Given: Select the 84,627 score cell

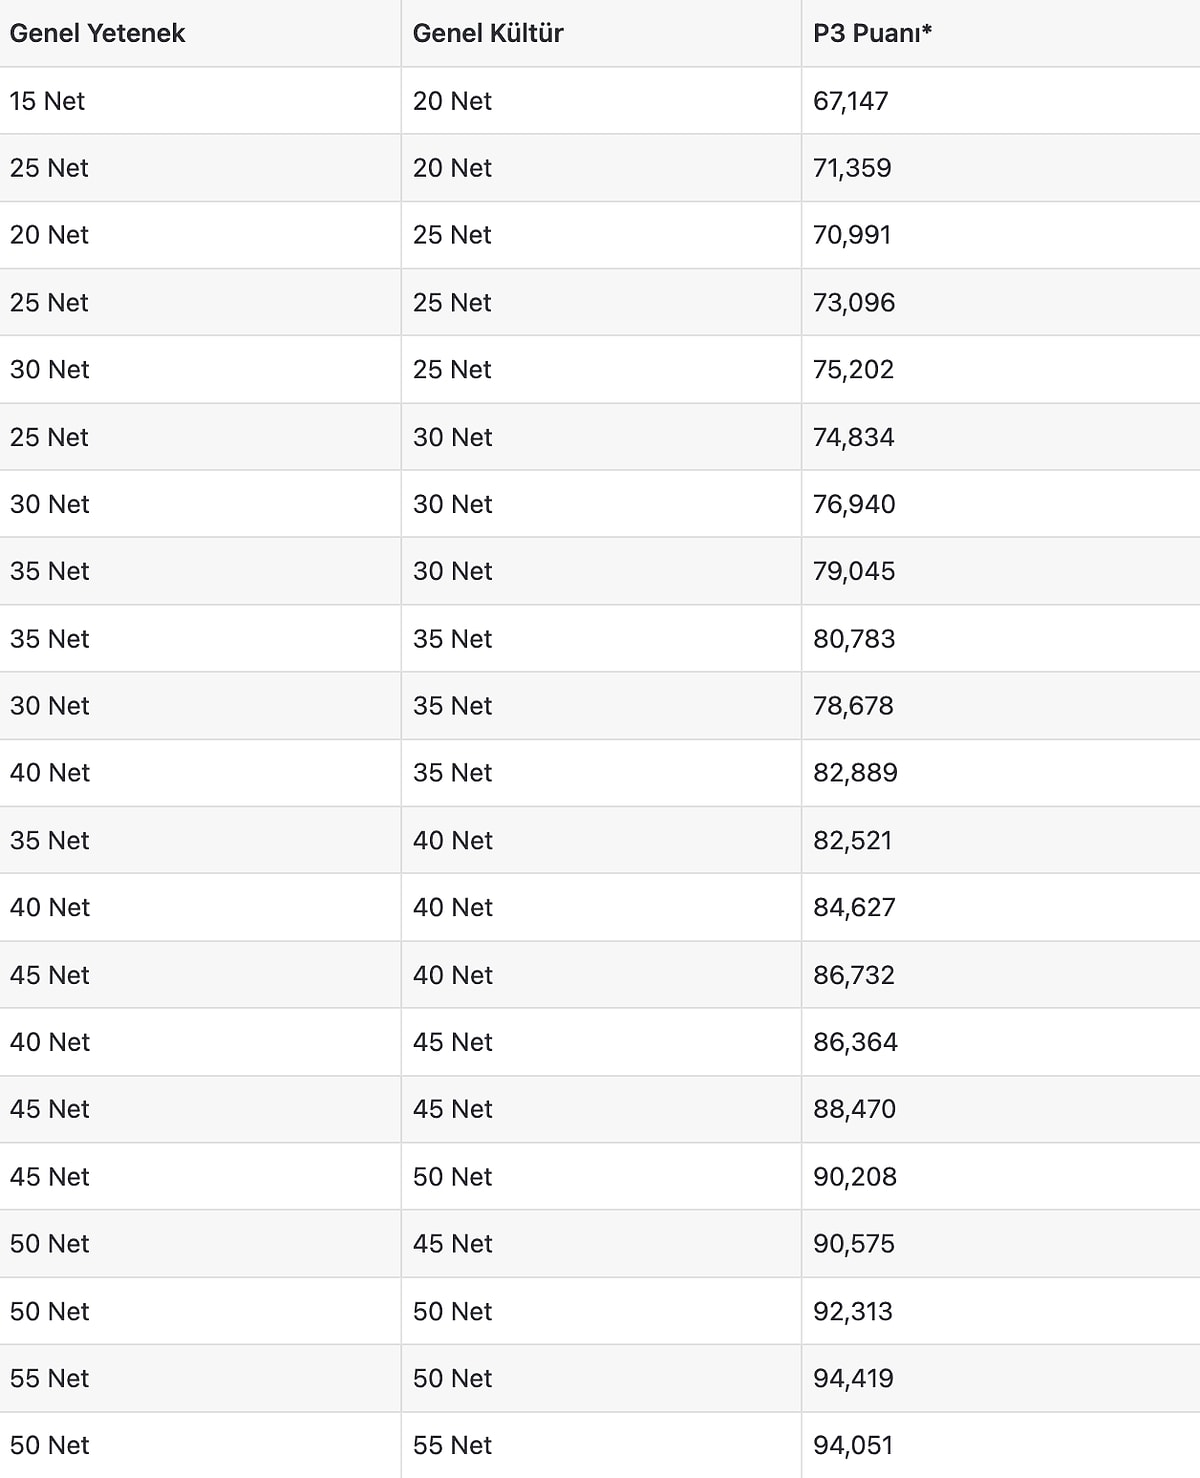Looking at the screenshot, I should click(854, 907).
